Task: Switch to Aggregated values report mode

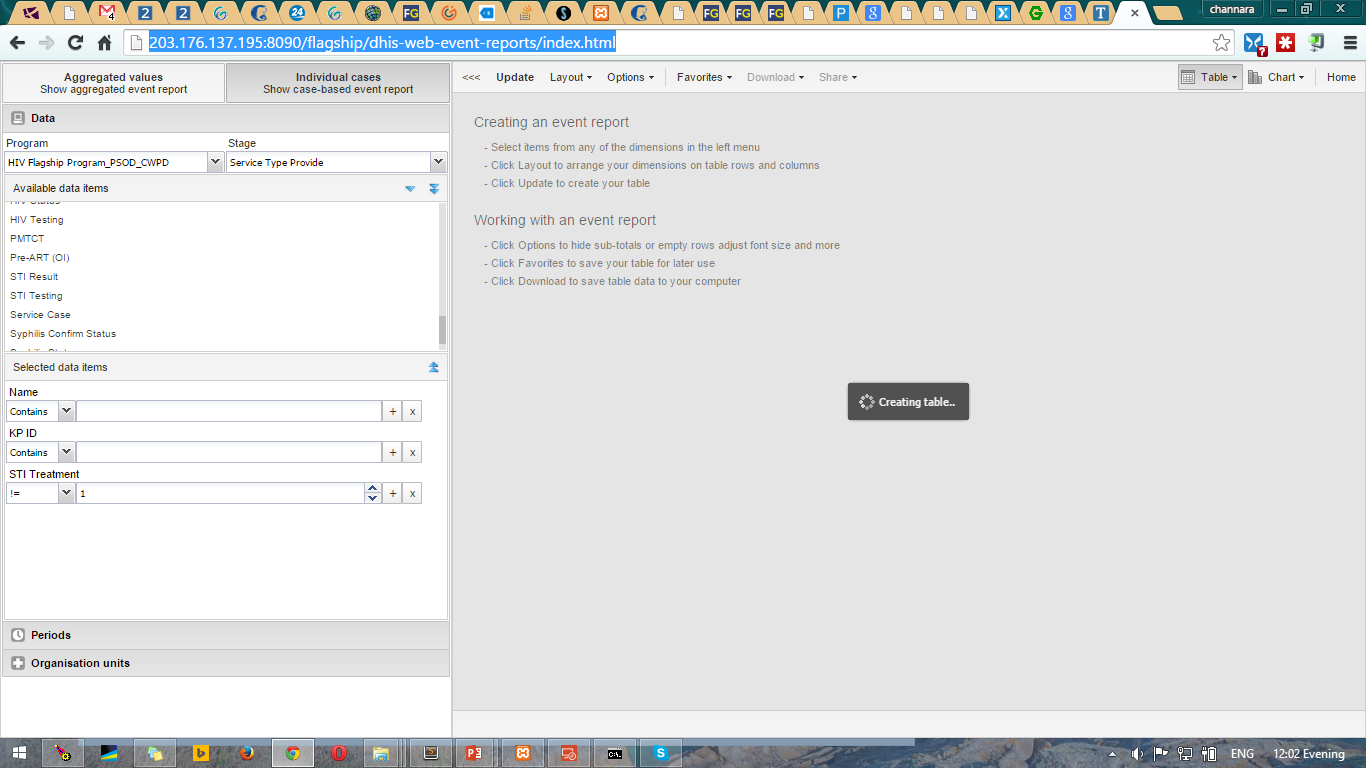Action: (114, 83)
